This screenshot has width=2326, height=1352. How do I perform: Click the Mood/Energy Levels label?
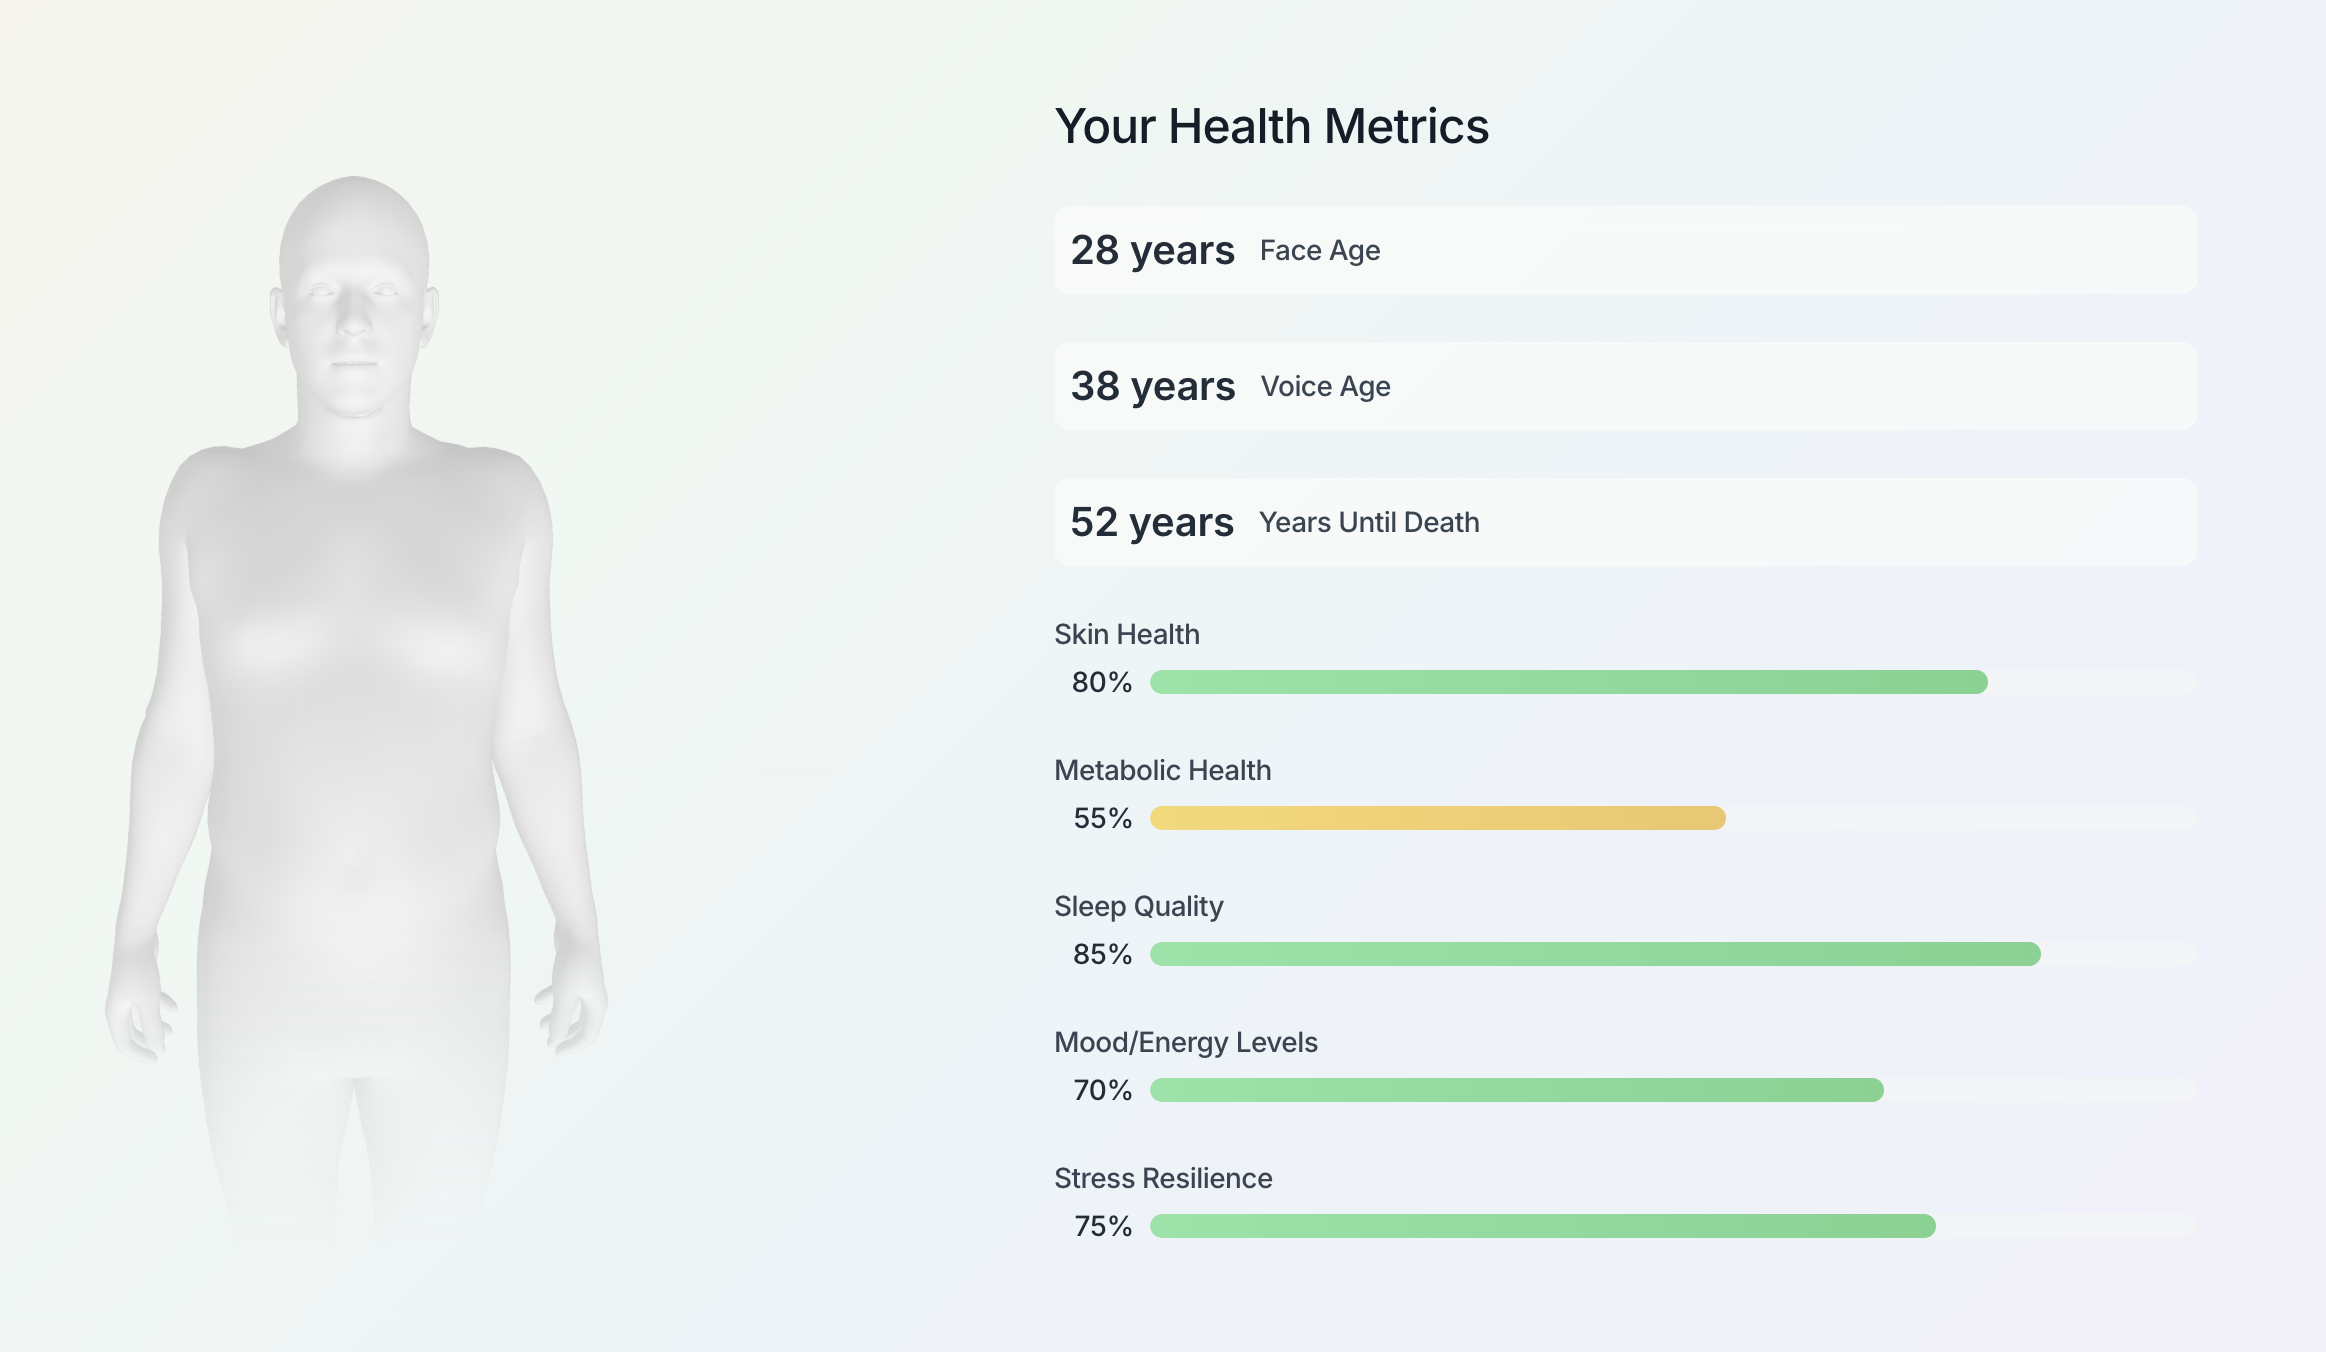click(1185, 1043)
